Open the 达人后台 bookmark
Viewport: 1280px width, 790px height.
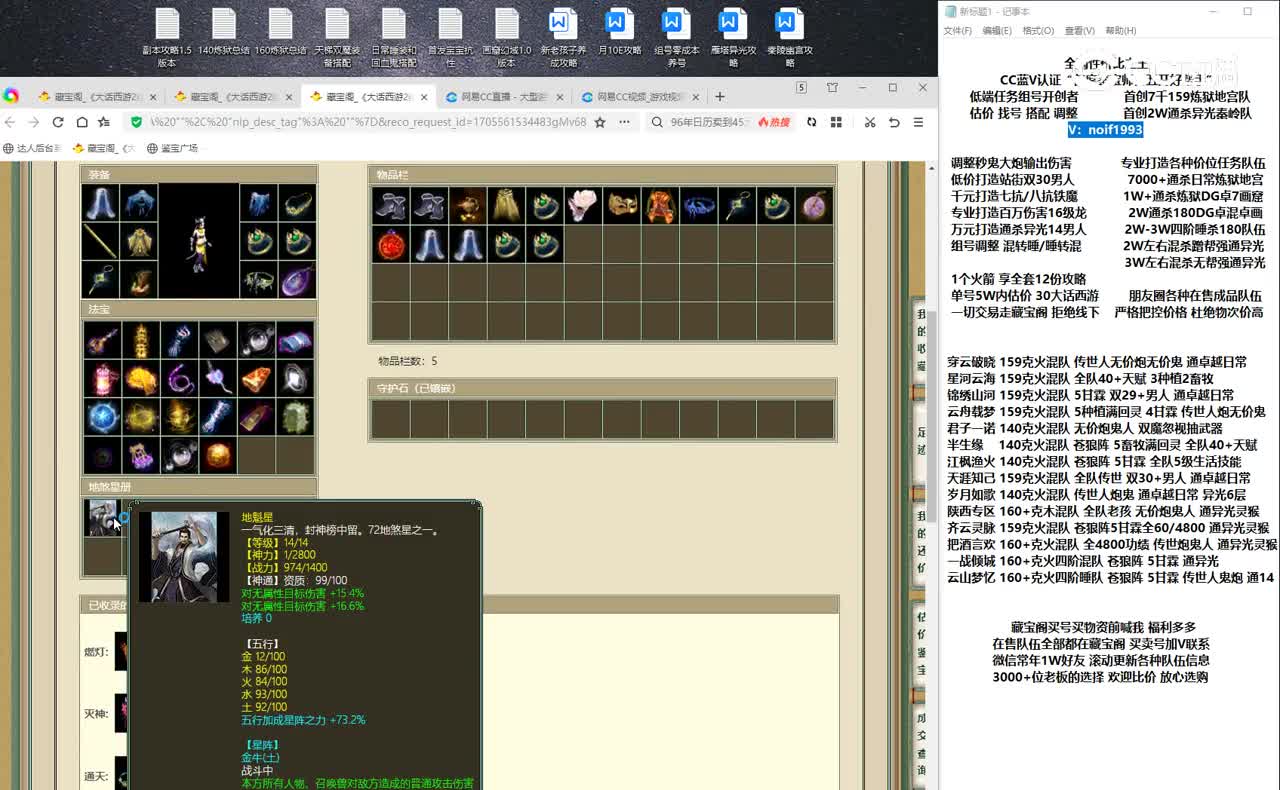click(32, 148)
